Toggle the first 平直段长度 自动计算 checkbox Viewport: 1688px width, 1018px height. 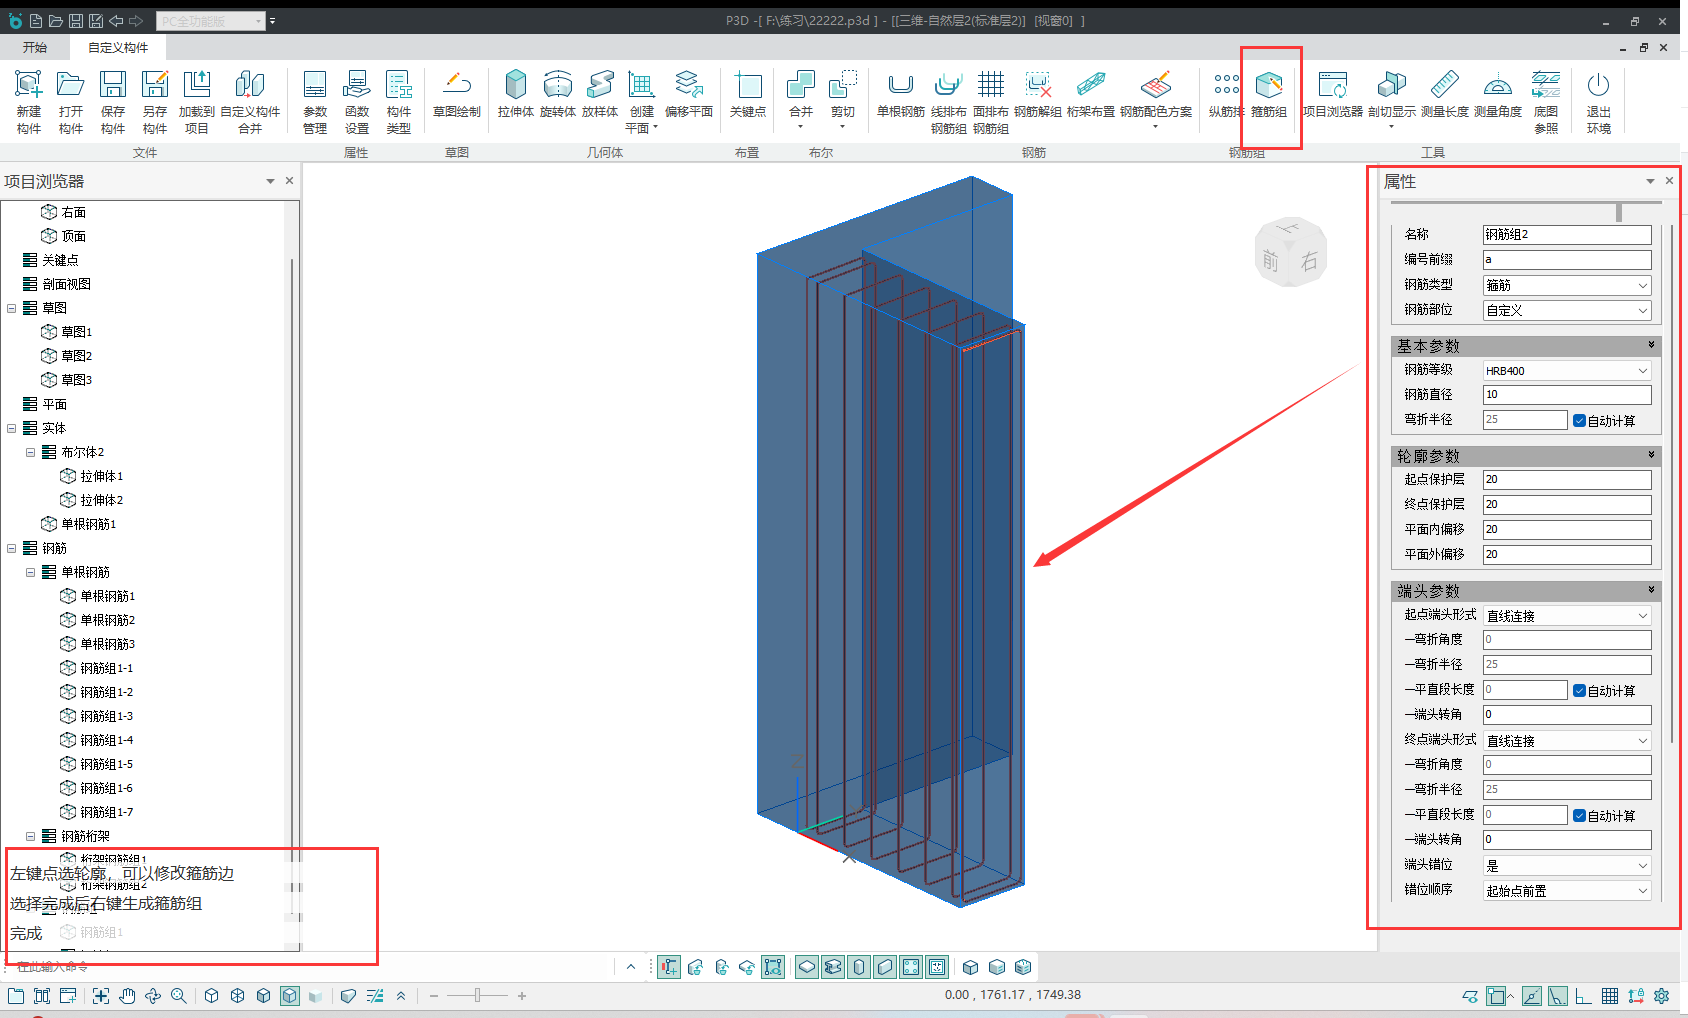pyautogui.click(x=1579, y=691)
